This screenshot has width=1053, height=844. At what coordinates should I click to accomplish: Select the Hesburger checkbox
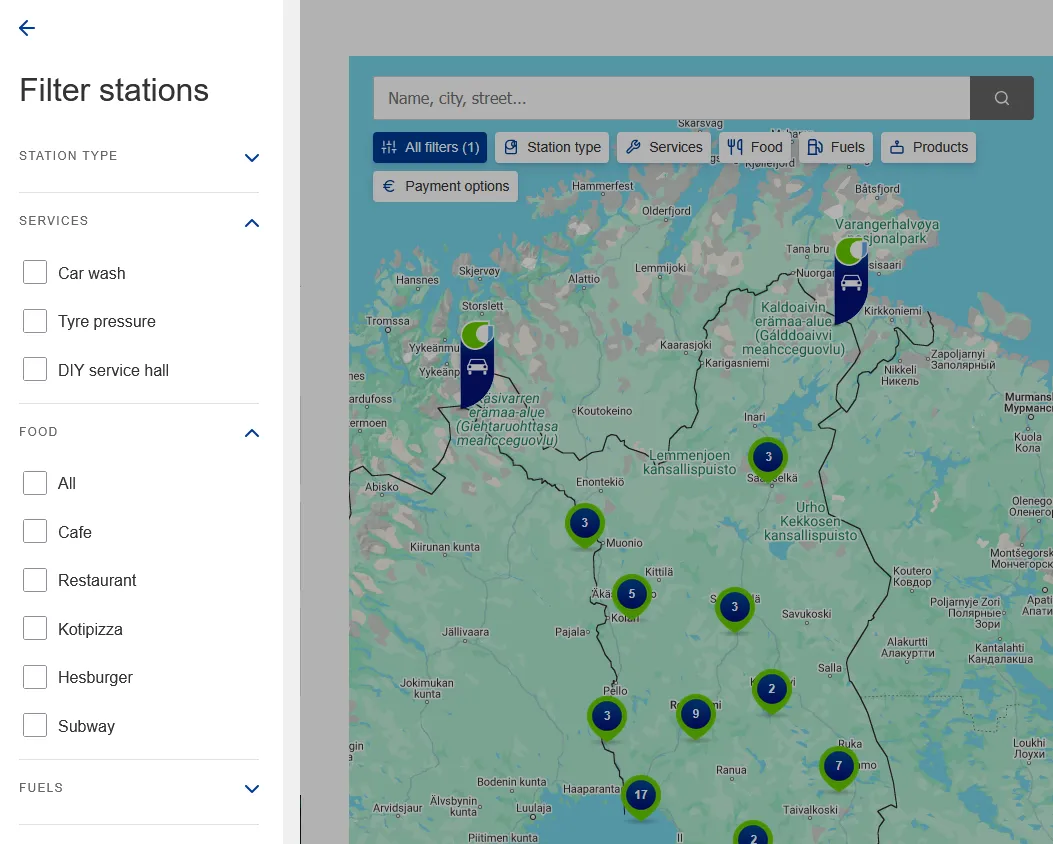pyautogui.click(x=35, y=677)
